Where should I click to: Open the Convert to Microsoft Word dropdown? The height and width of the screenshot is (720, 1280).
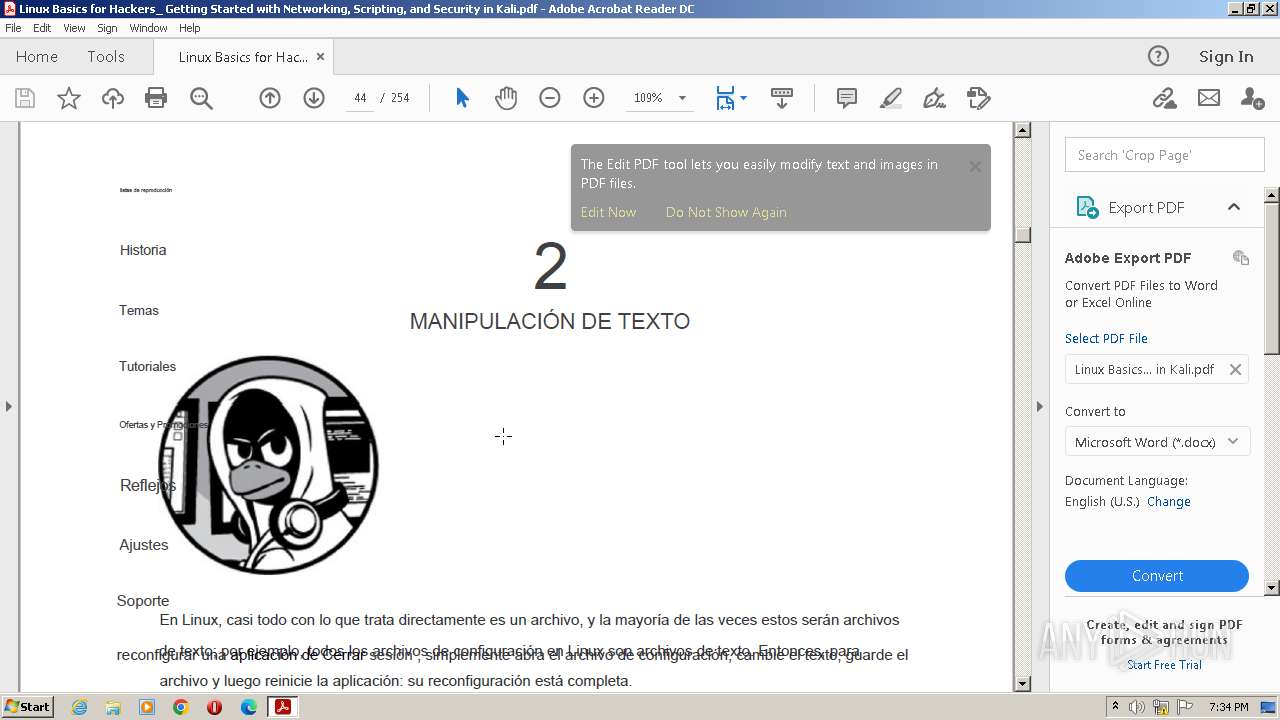coord(1157,441)
